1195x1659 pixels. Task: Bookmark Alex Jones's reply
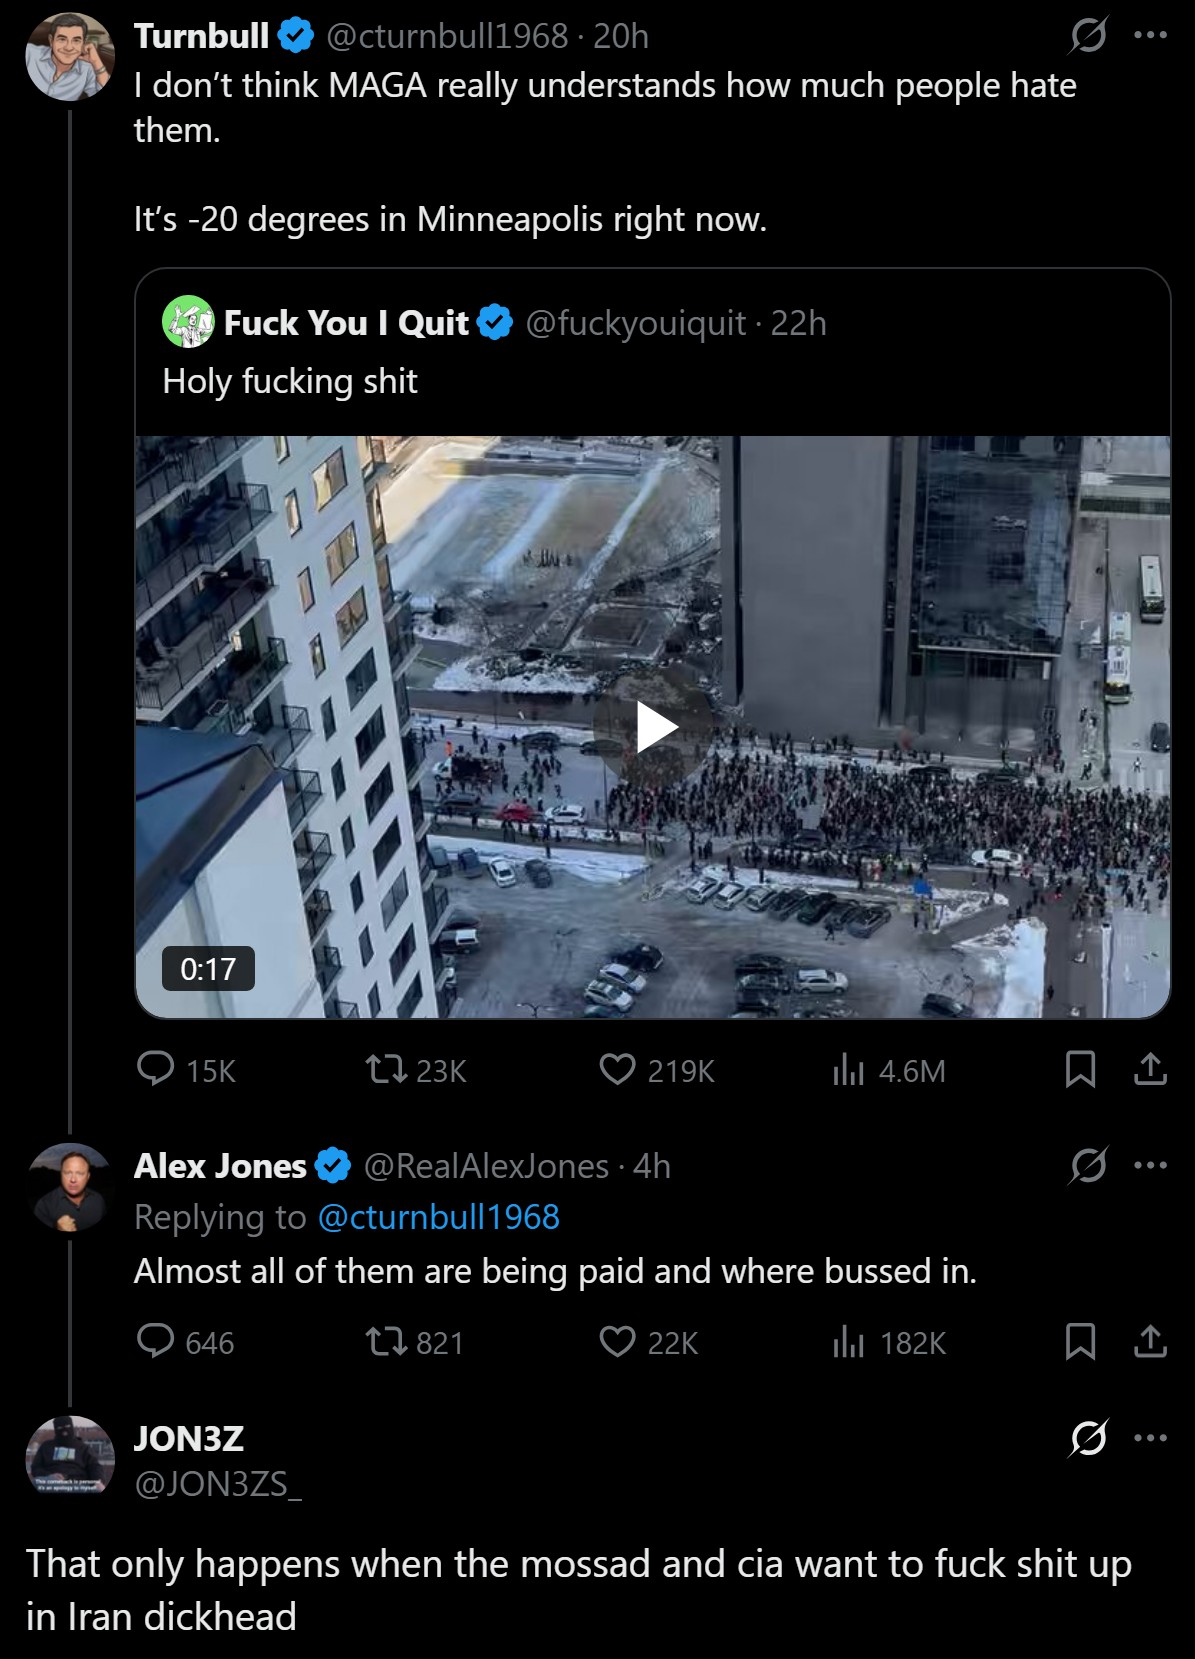(x=1080, y=1341)
